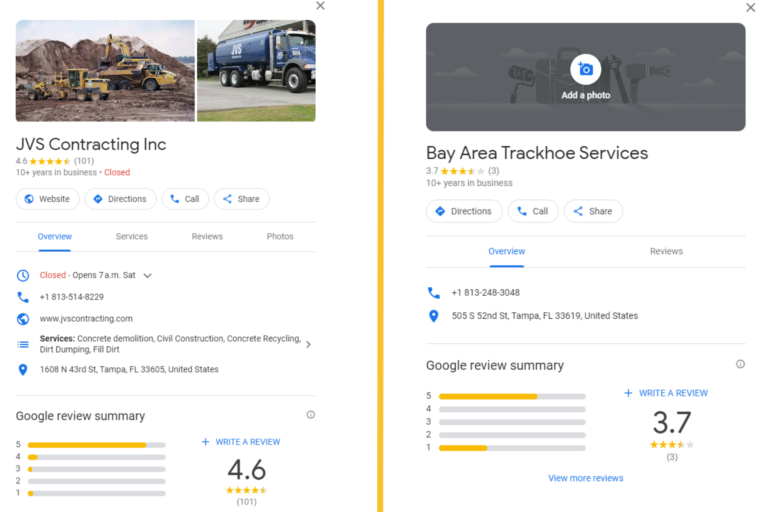Screen dimensions: 768x512
Task: Click the large 4.6 rating score
Action: (246, 470)
